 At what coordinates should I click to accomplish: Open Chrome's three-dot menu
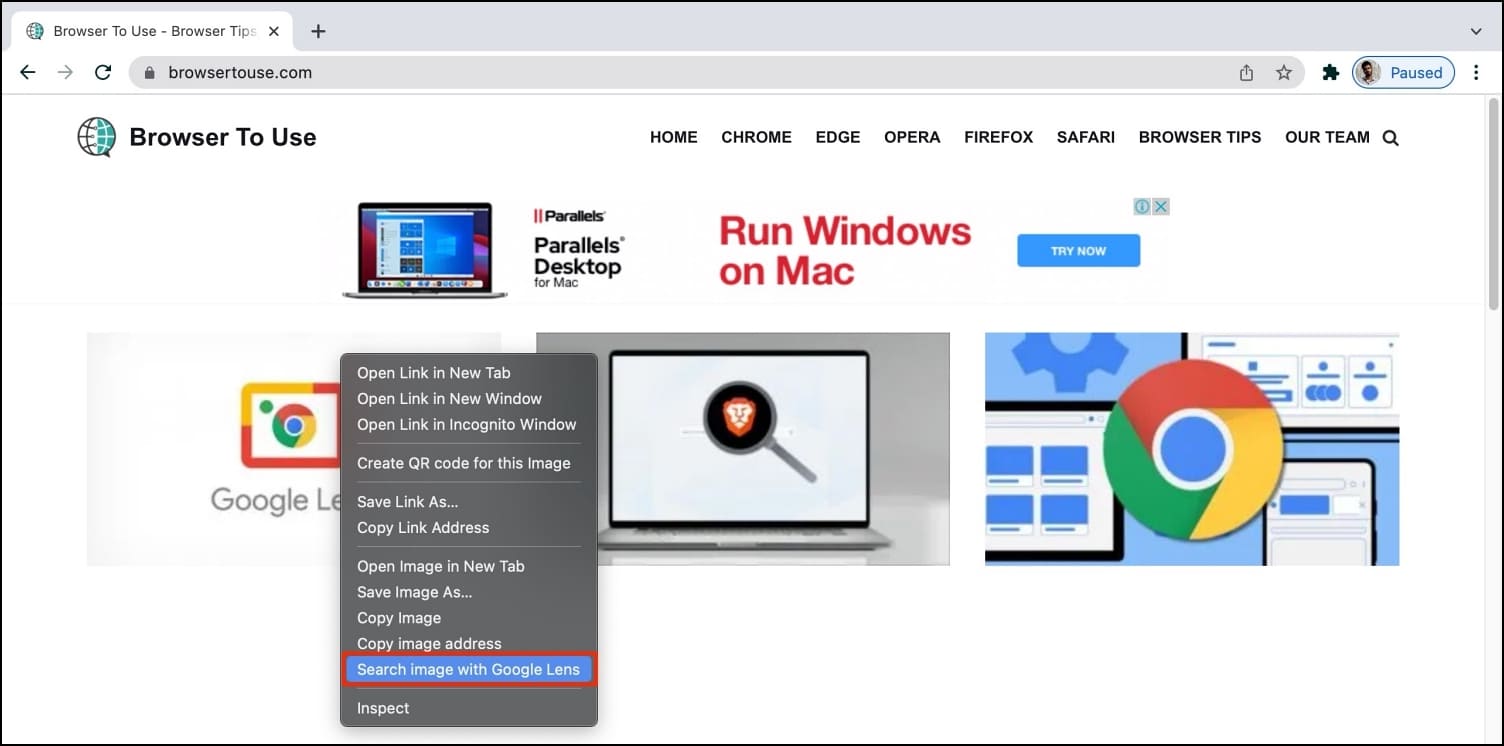pos(1477,72)
